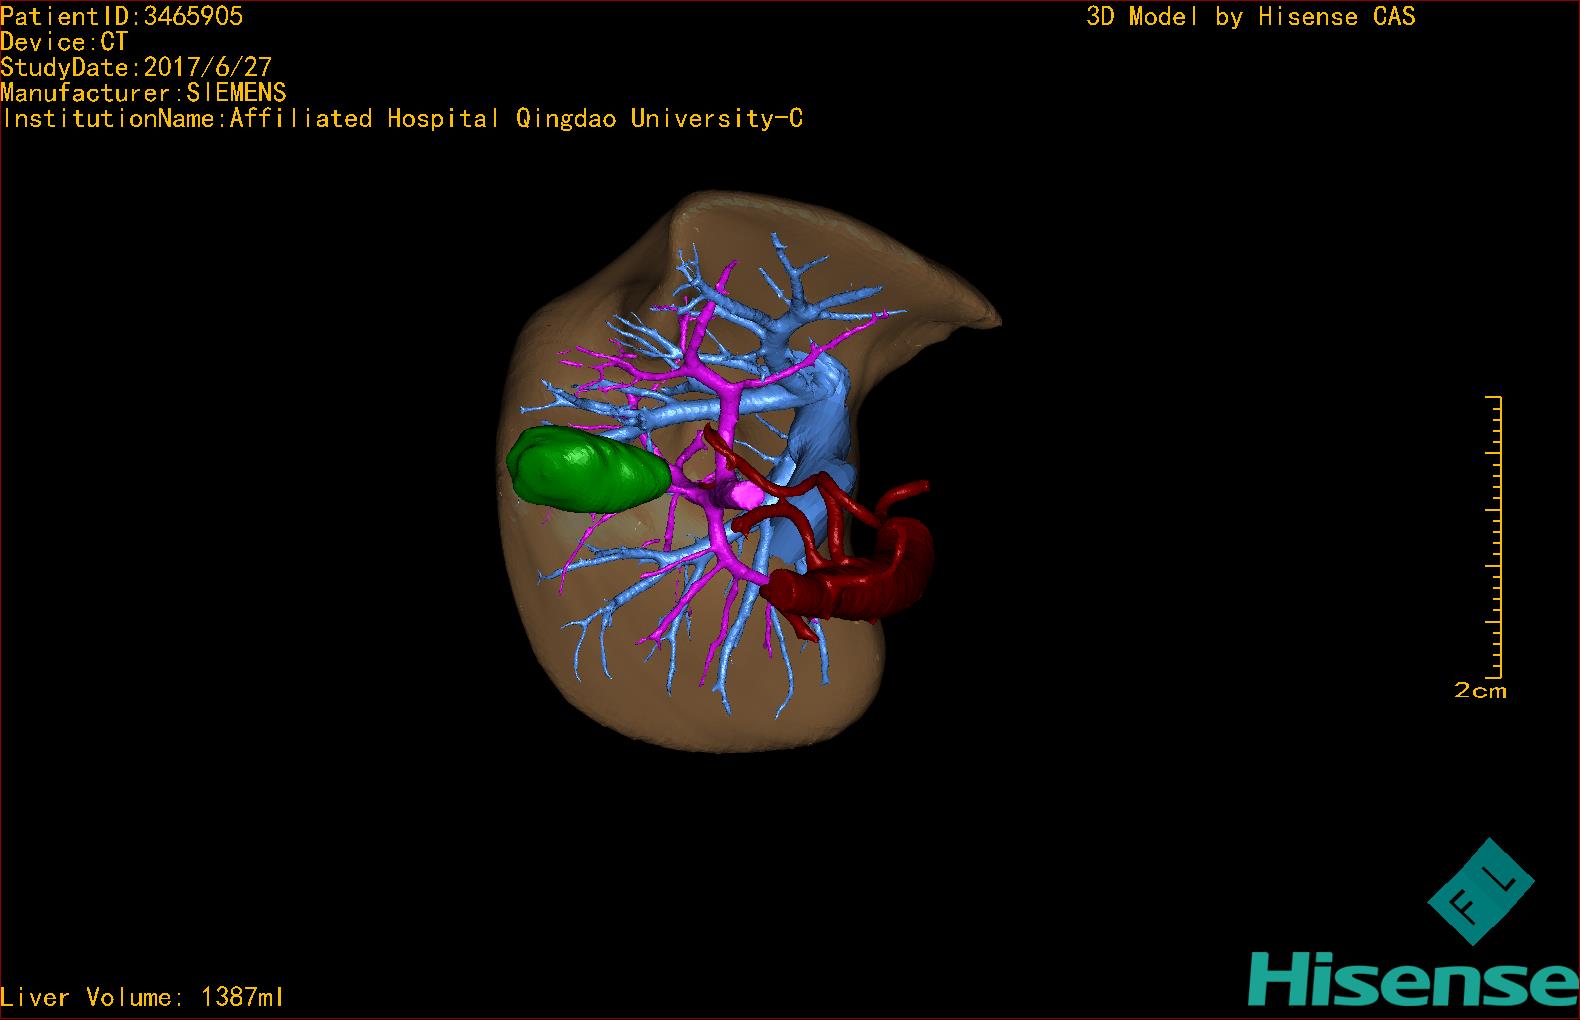Click the PatientID:3465905 text
Screen dimensions: 1580x1020
(x=122, y=16)
